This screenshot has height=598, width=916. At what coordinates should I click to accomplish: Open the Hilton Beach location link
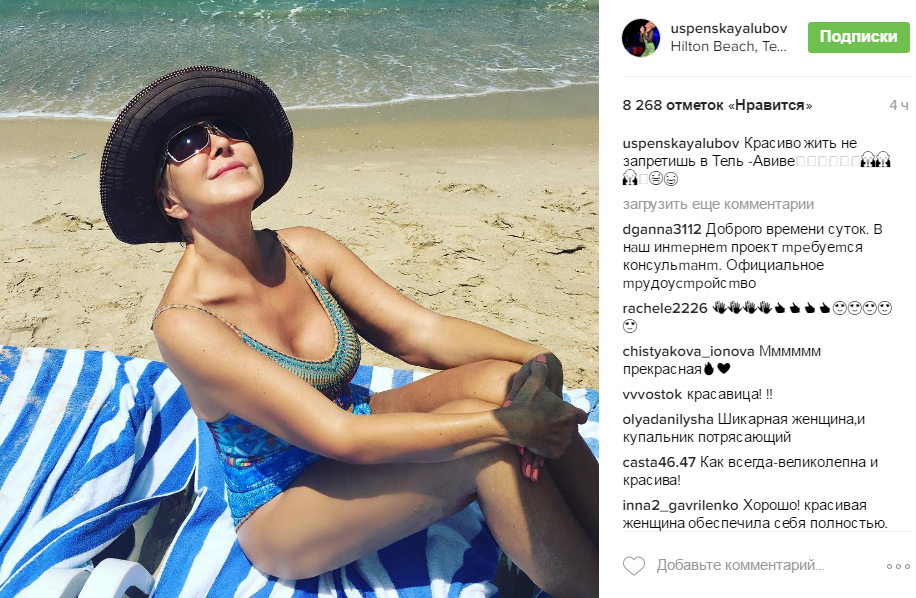tap(728, 46)
